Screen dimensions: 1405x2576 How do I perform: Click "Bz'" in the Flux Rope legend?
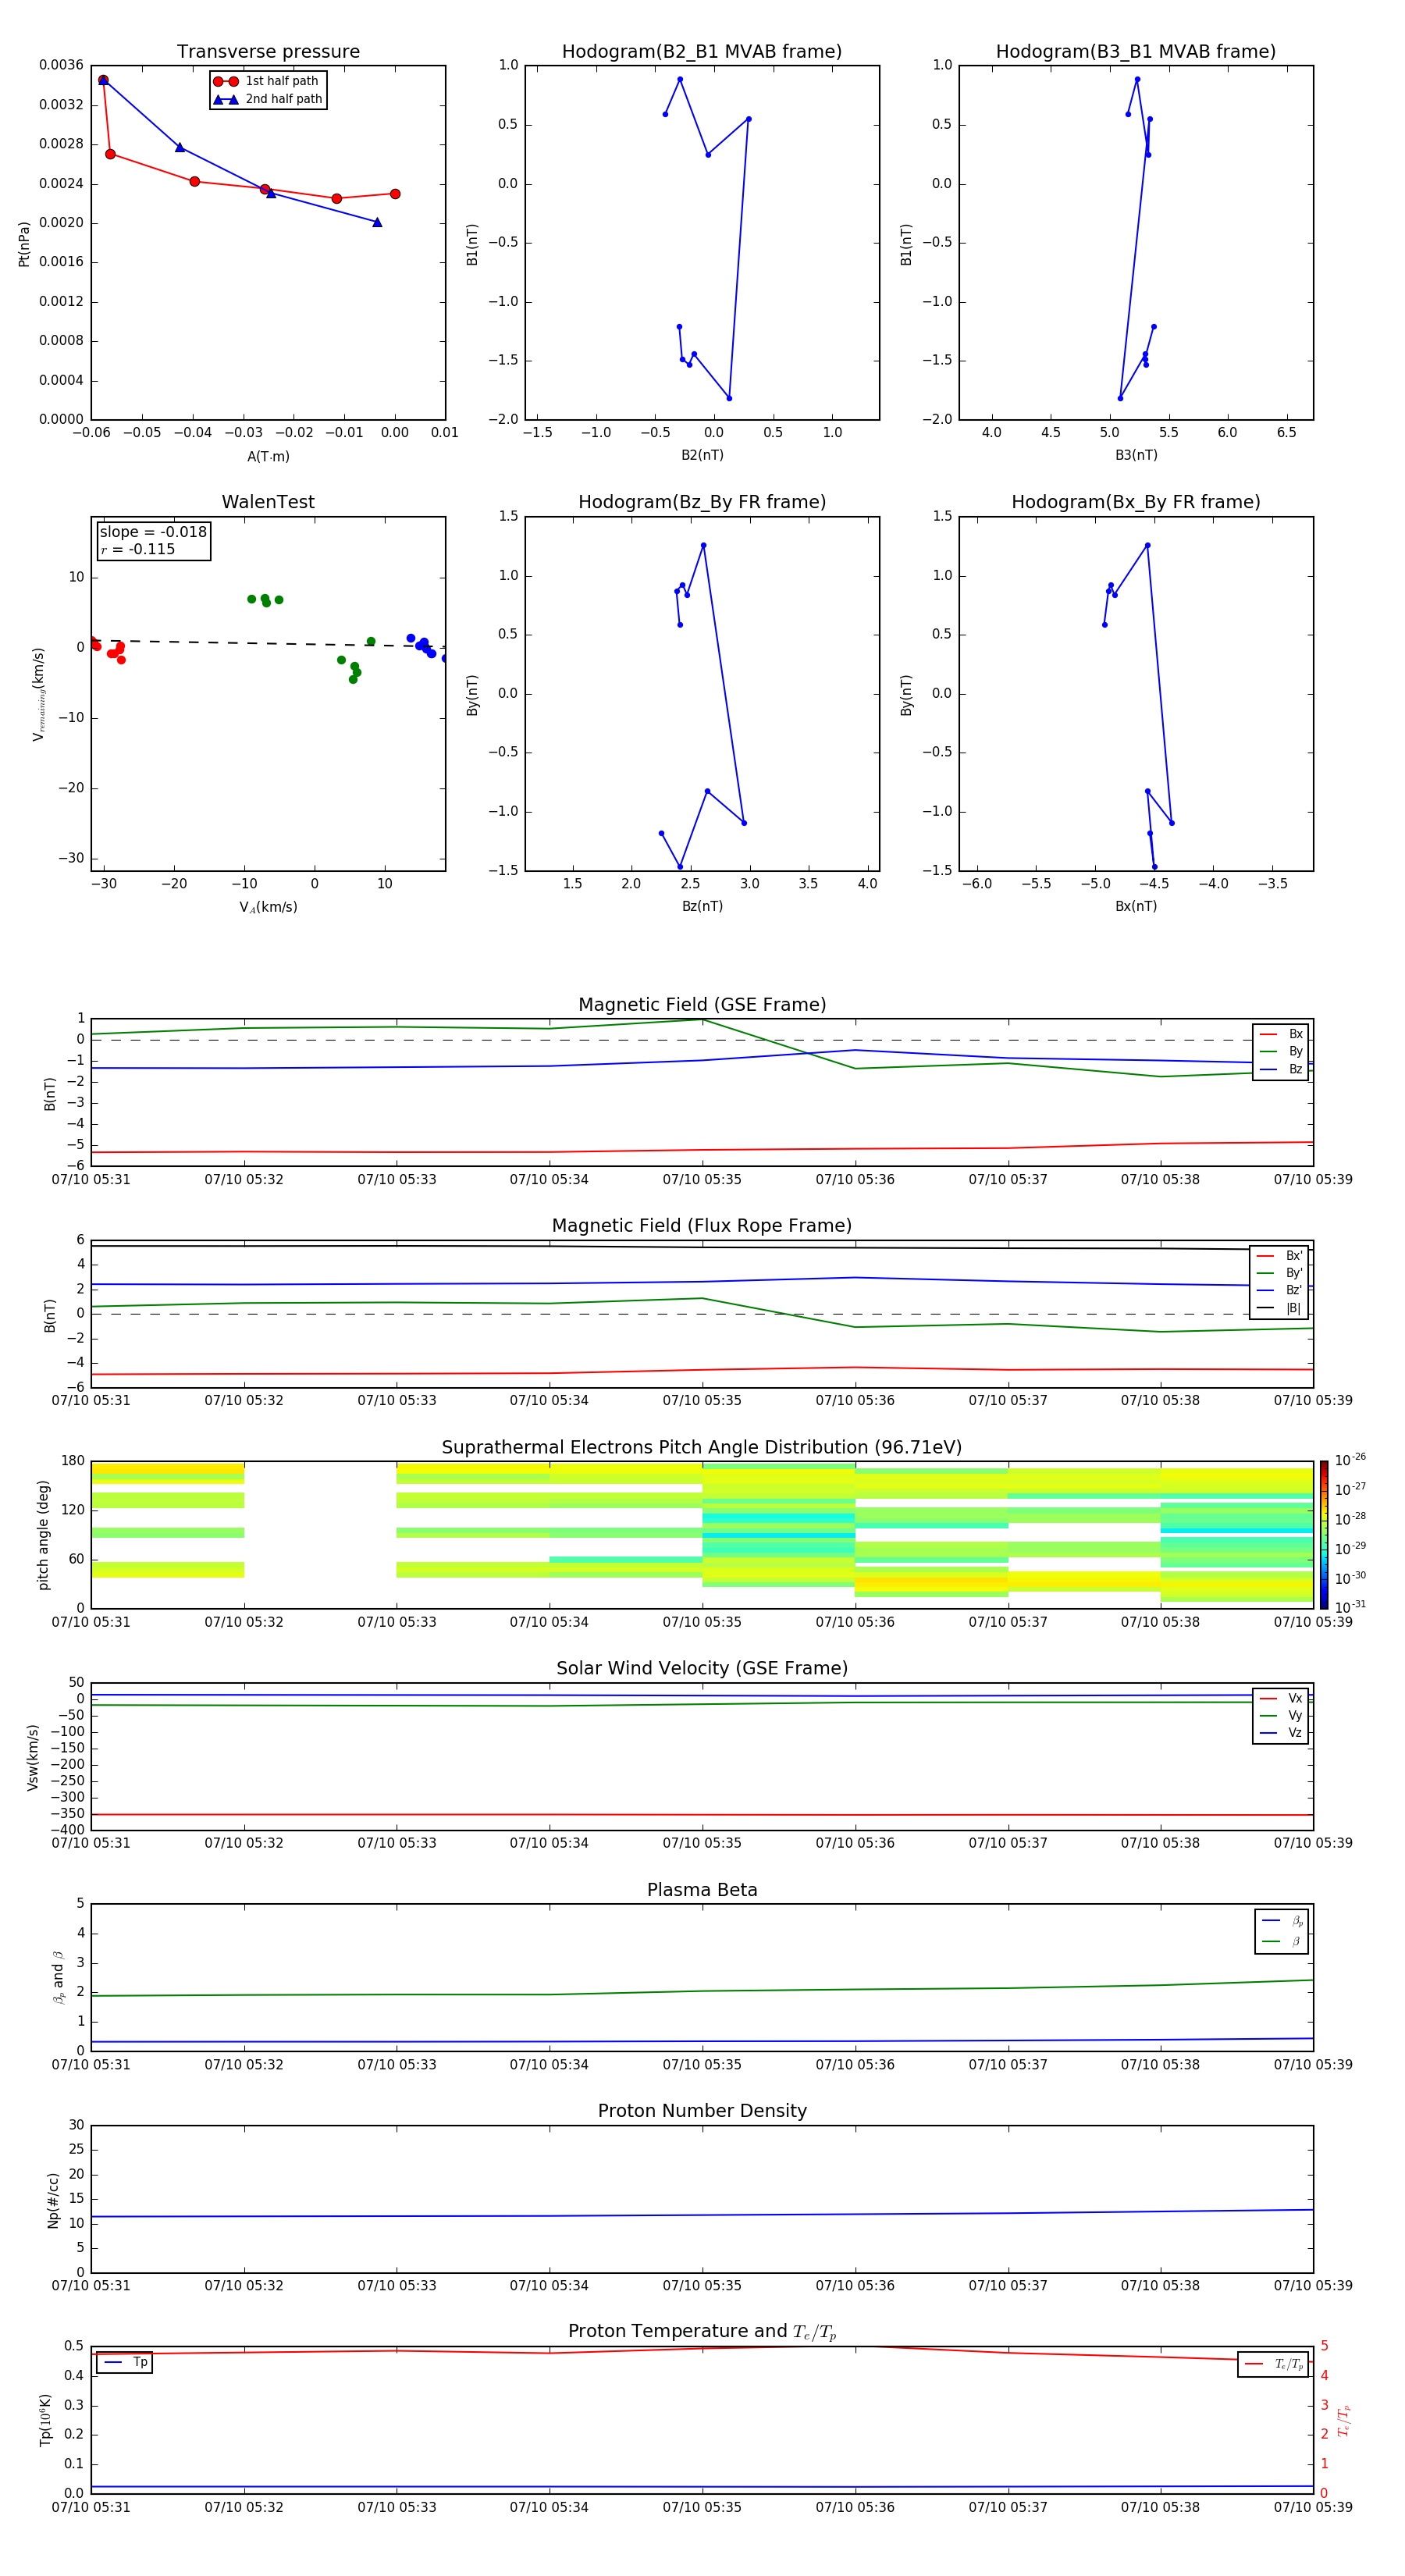point(1293,1290)
